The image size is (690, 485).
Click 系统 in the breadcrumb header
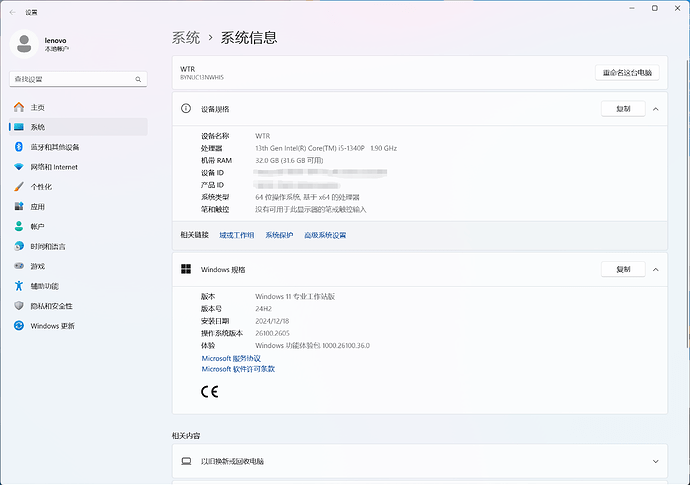pos(186,38)
